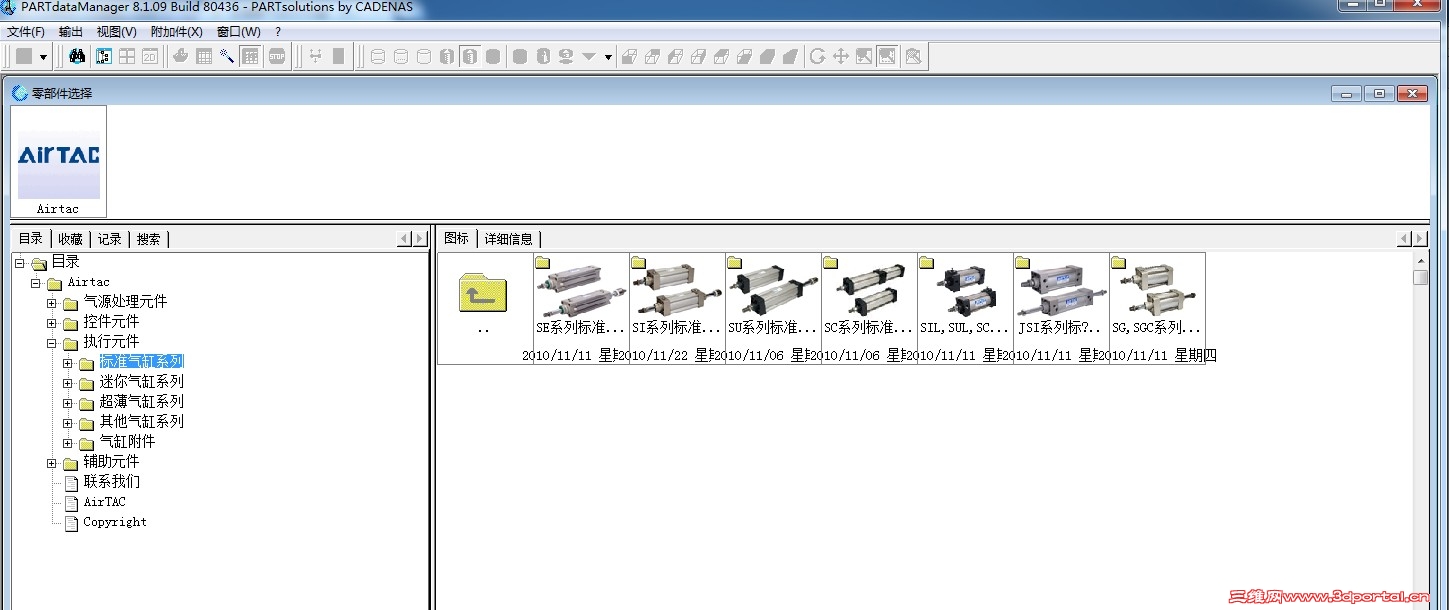Image resolution: width=1449 pixels, height=610 pixels.
Task: Click the first cylinder shading icon
Action: click(x=378, y=56)
